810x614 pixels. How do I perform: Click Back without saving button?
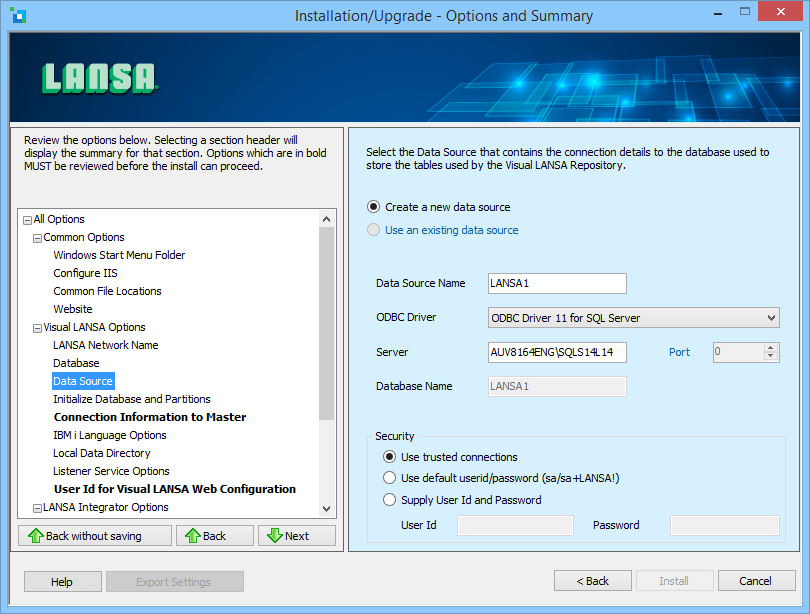coord(95,536)
